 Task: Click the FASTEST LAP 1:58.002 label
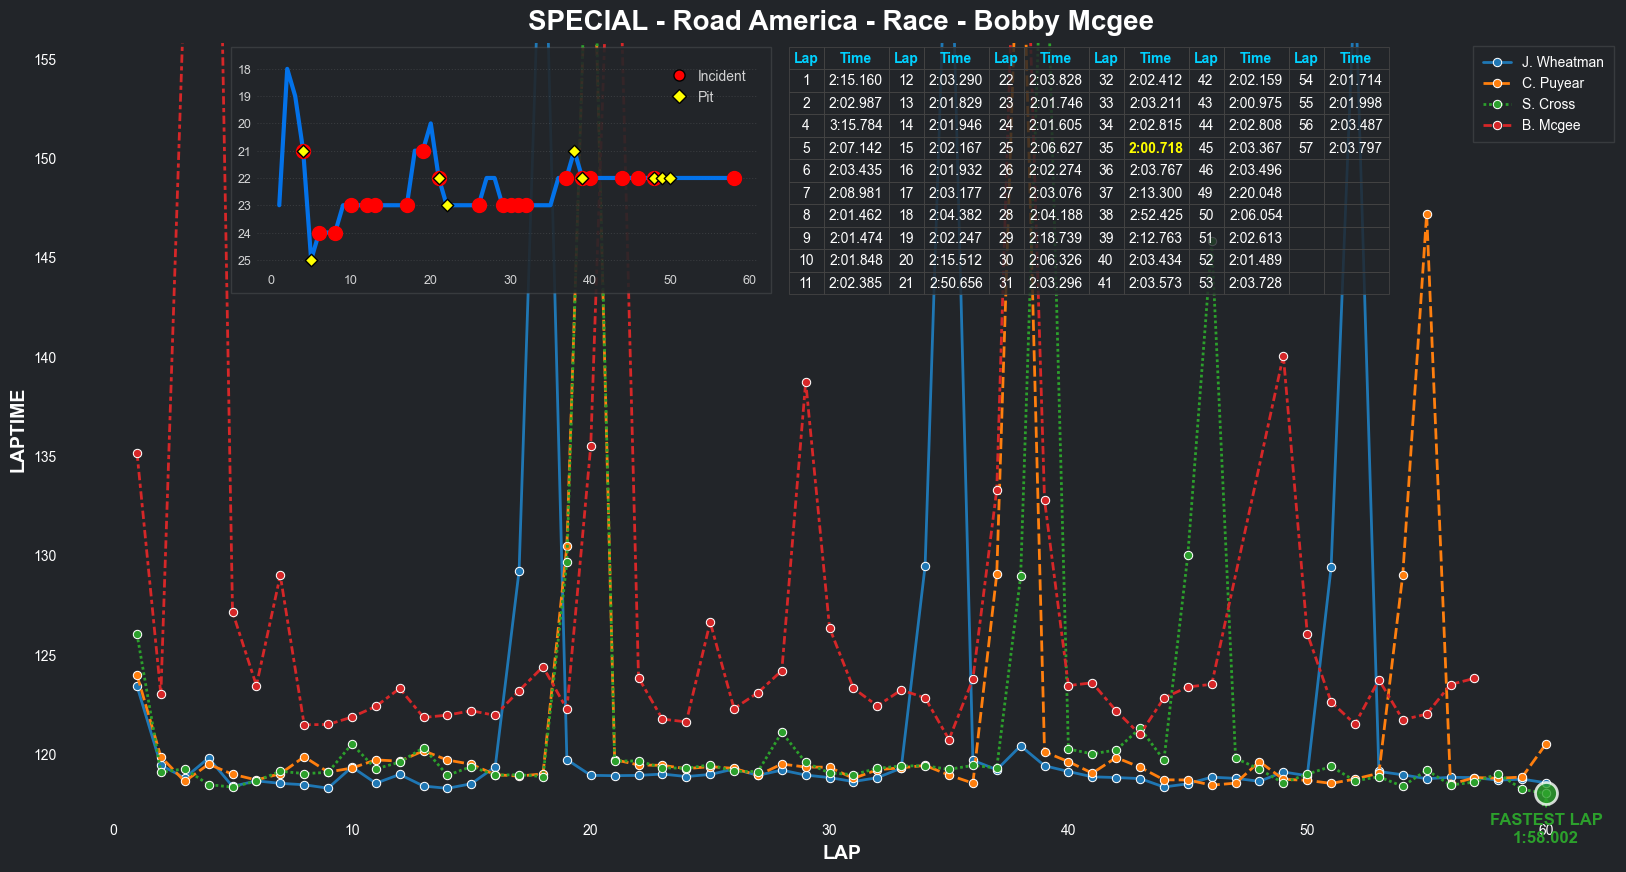point(1545,828)
